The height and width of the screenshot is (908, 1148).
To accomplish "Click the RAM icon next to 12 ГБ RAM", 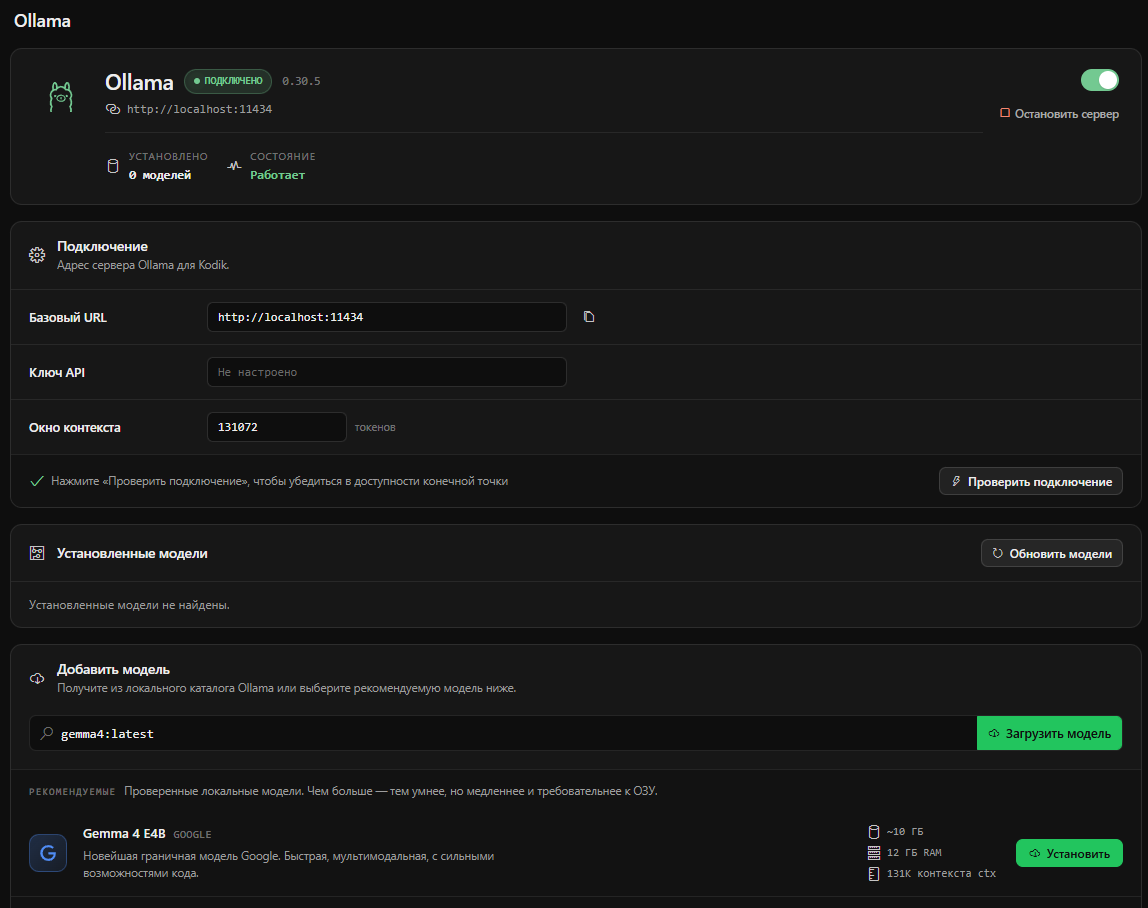I will point(873,852).
